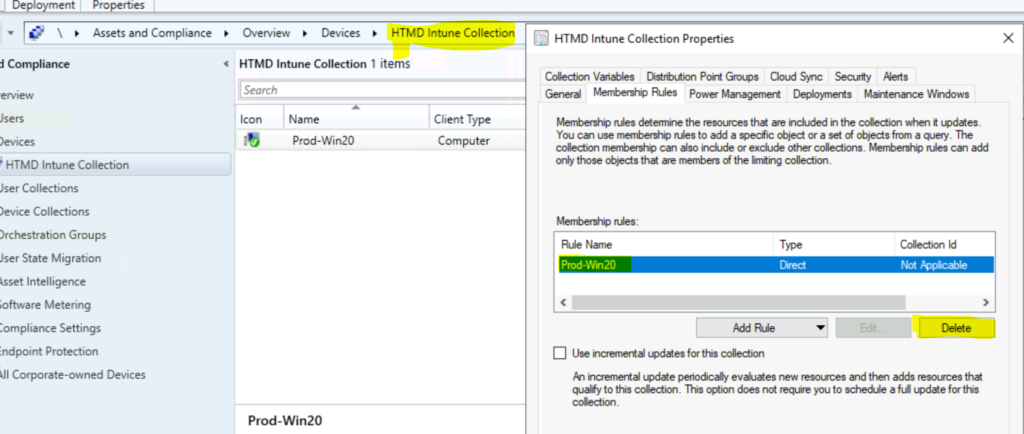
Task: Sort devices by Name column header
Action: tap(357, 119)
